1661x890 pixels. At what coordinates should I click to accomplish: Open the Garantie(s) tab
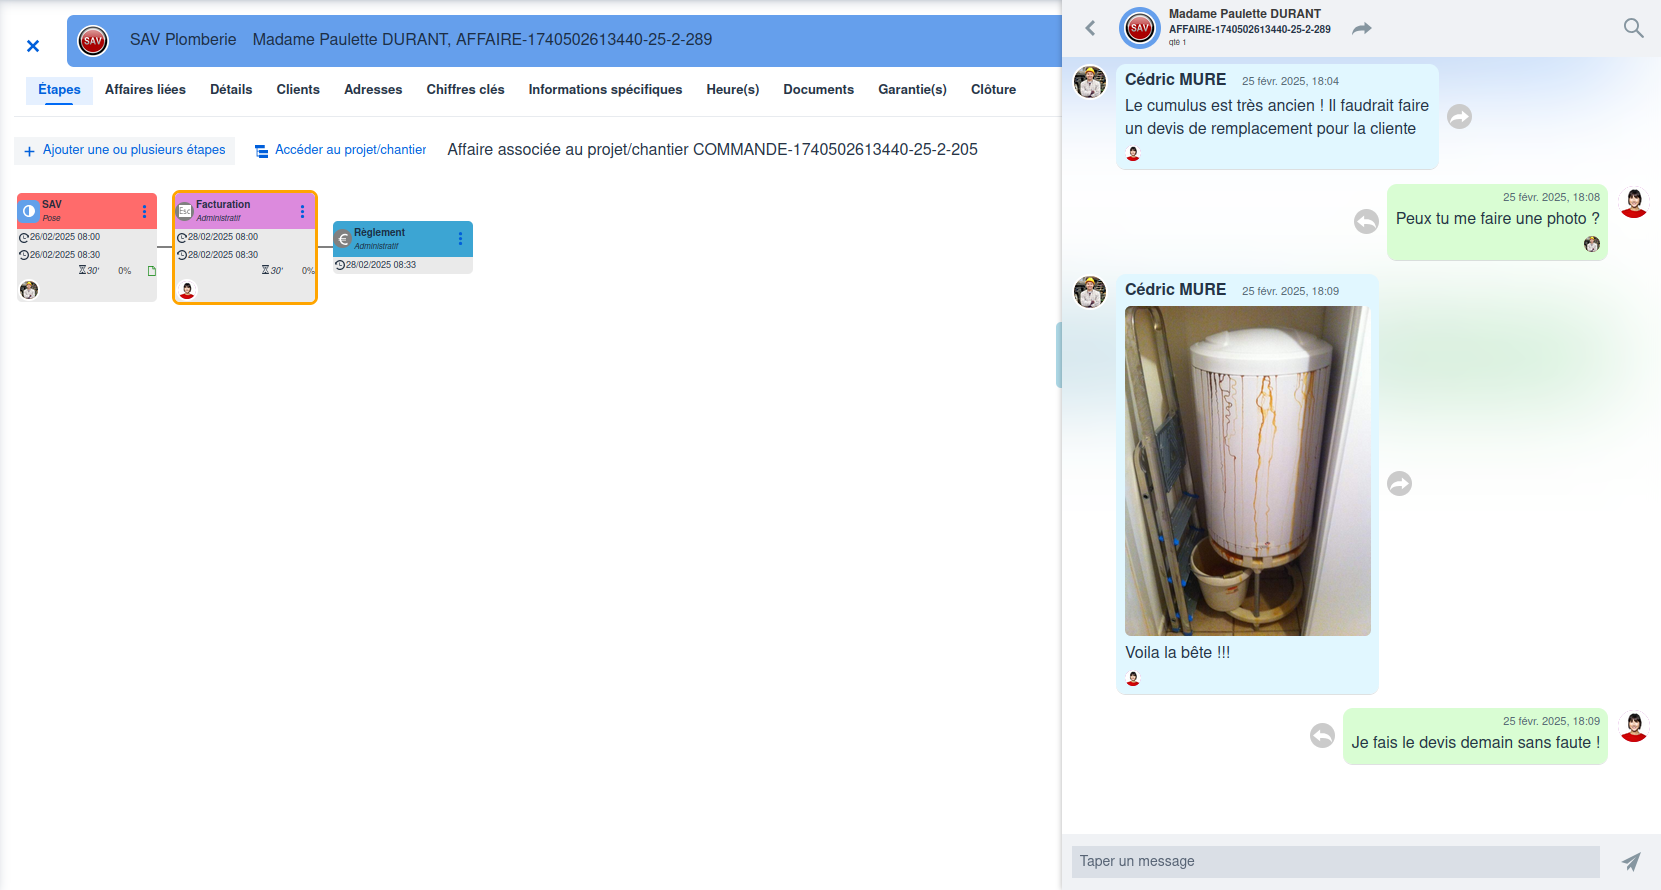(x=912, y=90)
